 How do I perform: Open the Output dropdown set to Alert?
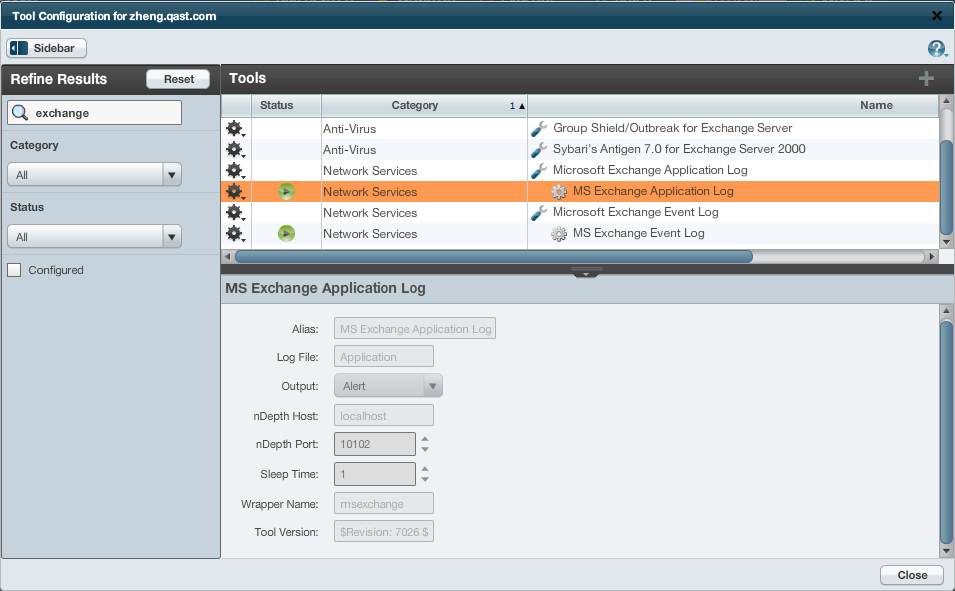point(388,386)
